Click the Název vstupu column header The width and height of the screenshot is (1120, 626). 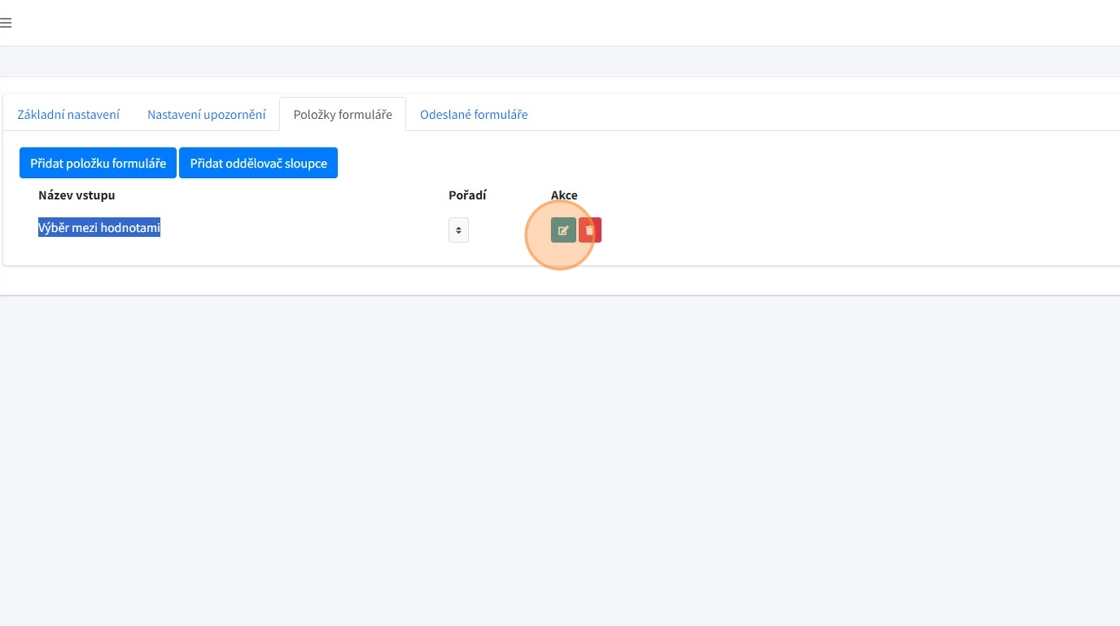77,195
